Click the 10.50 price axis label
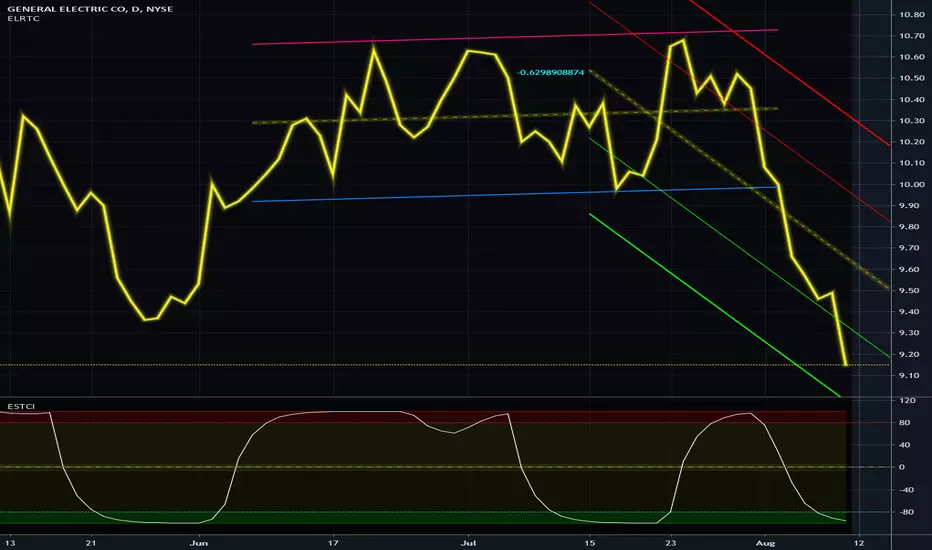Image resolution: width=932 pixels, height=550 pixels. click(911, 78)
